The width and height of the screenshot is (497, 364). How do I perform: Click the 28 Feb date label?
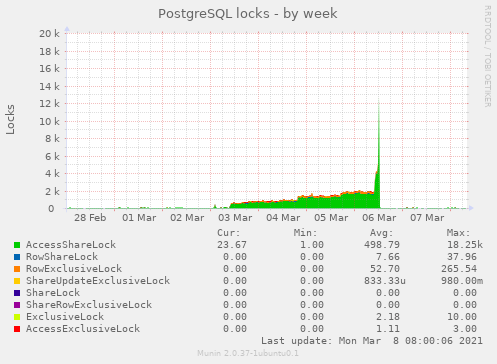tap(90, 218)
